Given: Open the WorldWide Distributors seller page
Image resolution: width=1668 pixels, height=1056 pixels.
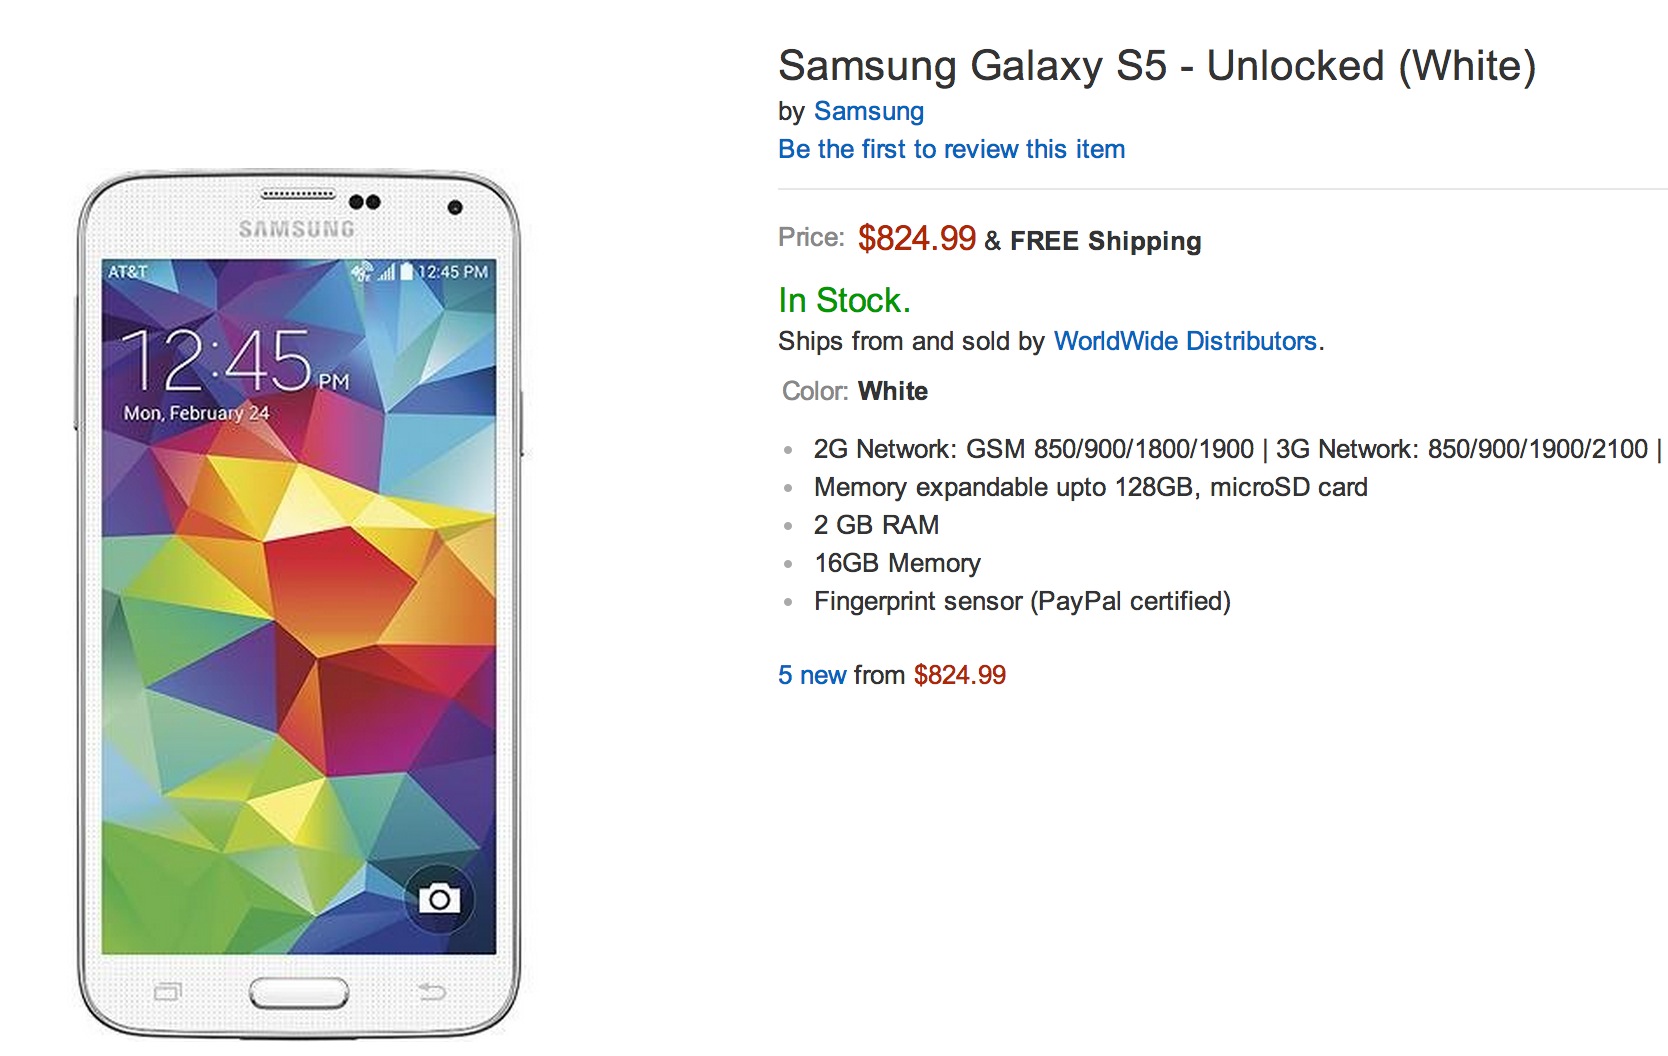Looking at the screenshot, I should click(x=1185, y=341).
